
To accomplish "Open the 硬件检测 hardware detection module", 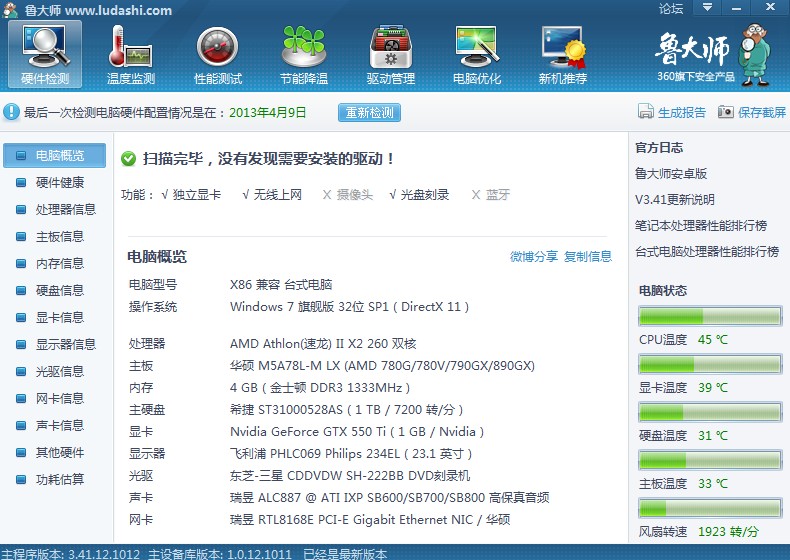I will 44,54.
